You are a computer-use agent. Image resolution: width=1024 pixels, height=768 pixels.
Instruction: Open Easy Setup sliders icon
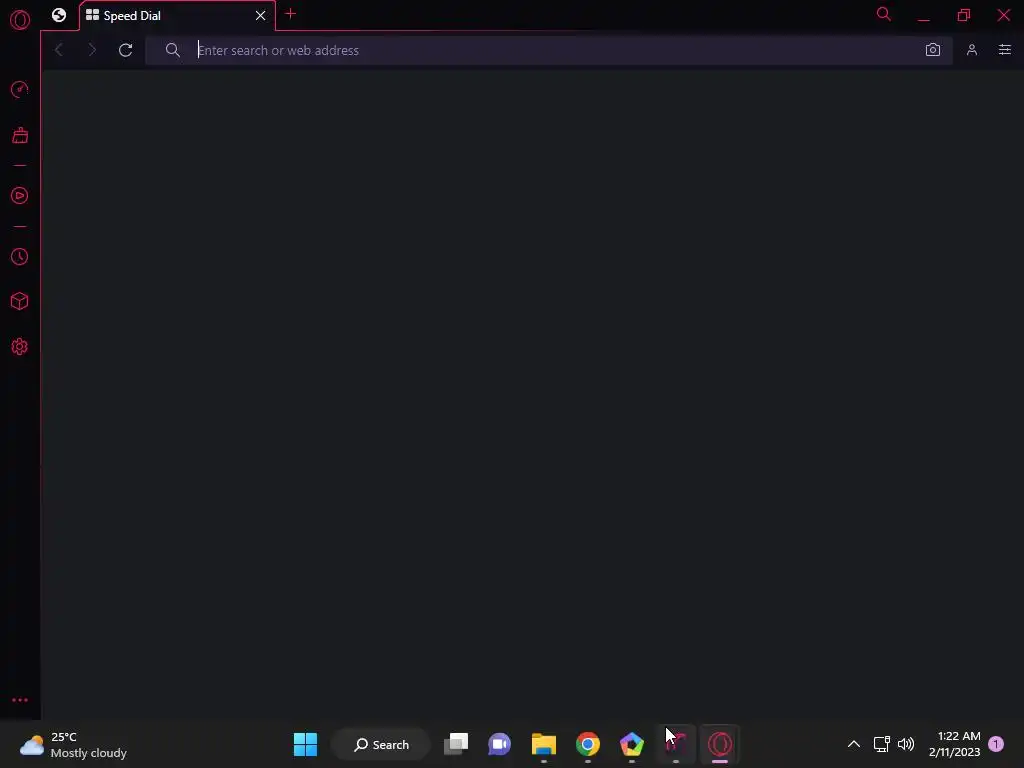coord(1005,50)
